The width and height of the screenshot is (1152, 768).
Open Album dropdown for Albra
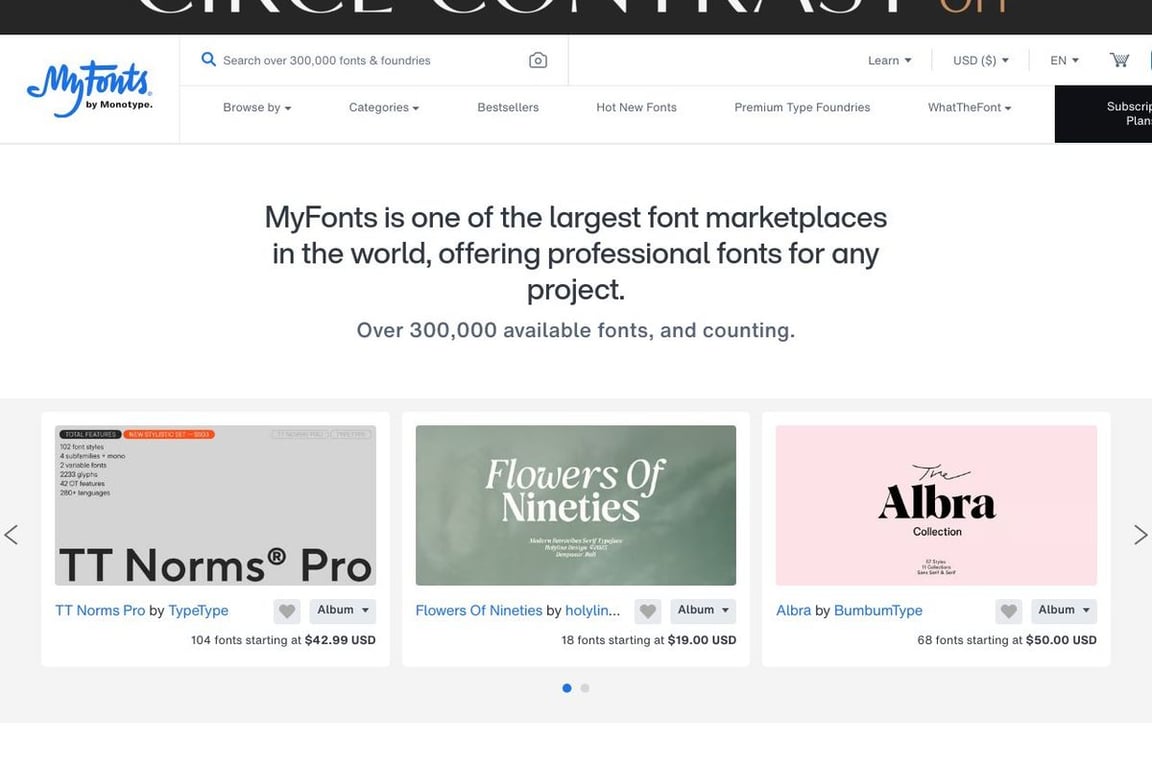point(1064,611)
